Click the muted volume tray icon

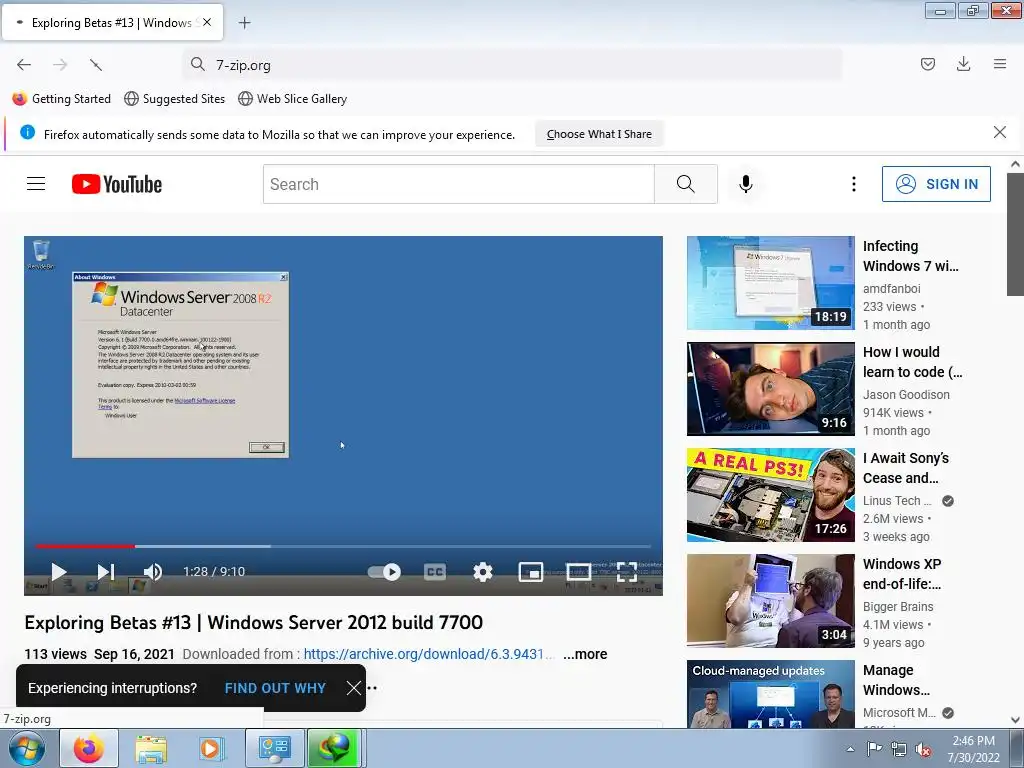coord(923,749)
